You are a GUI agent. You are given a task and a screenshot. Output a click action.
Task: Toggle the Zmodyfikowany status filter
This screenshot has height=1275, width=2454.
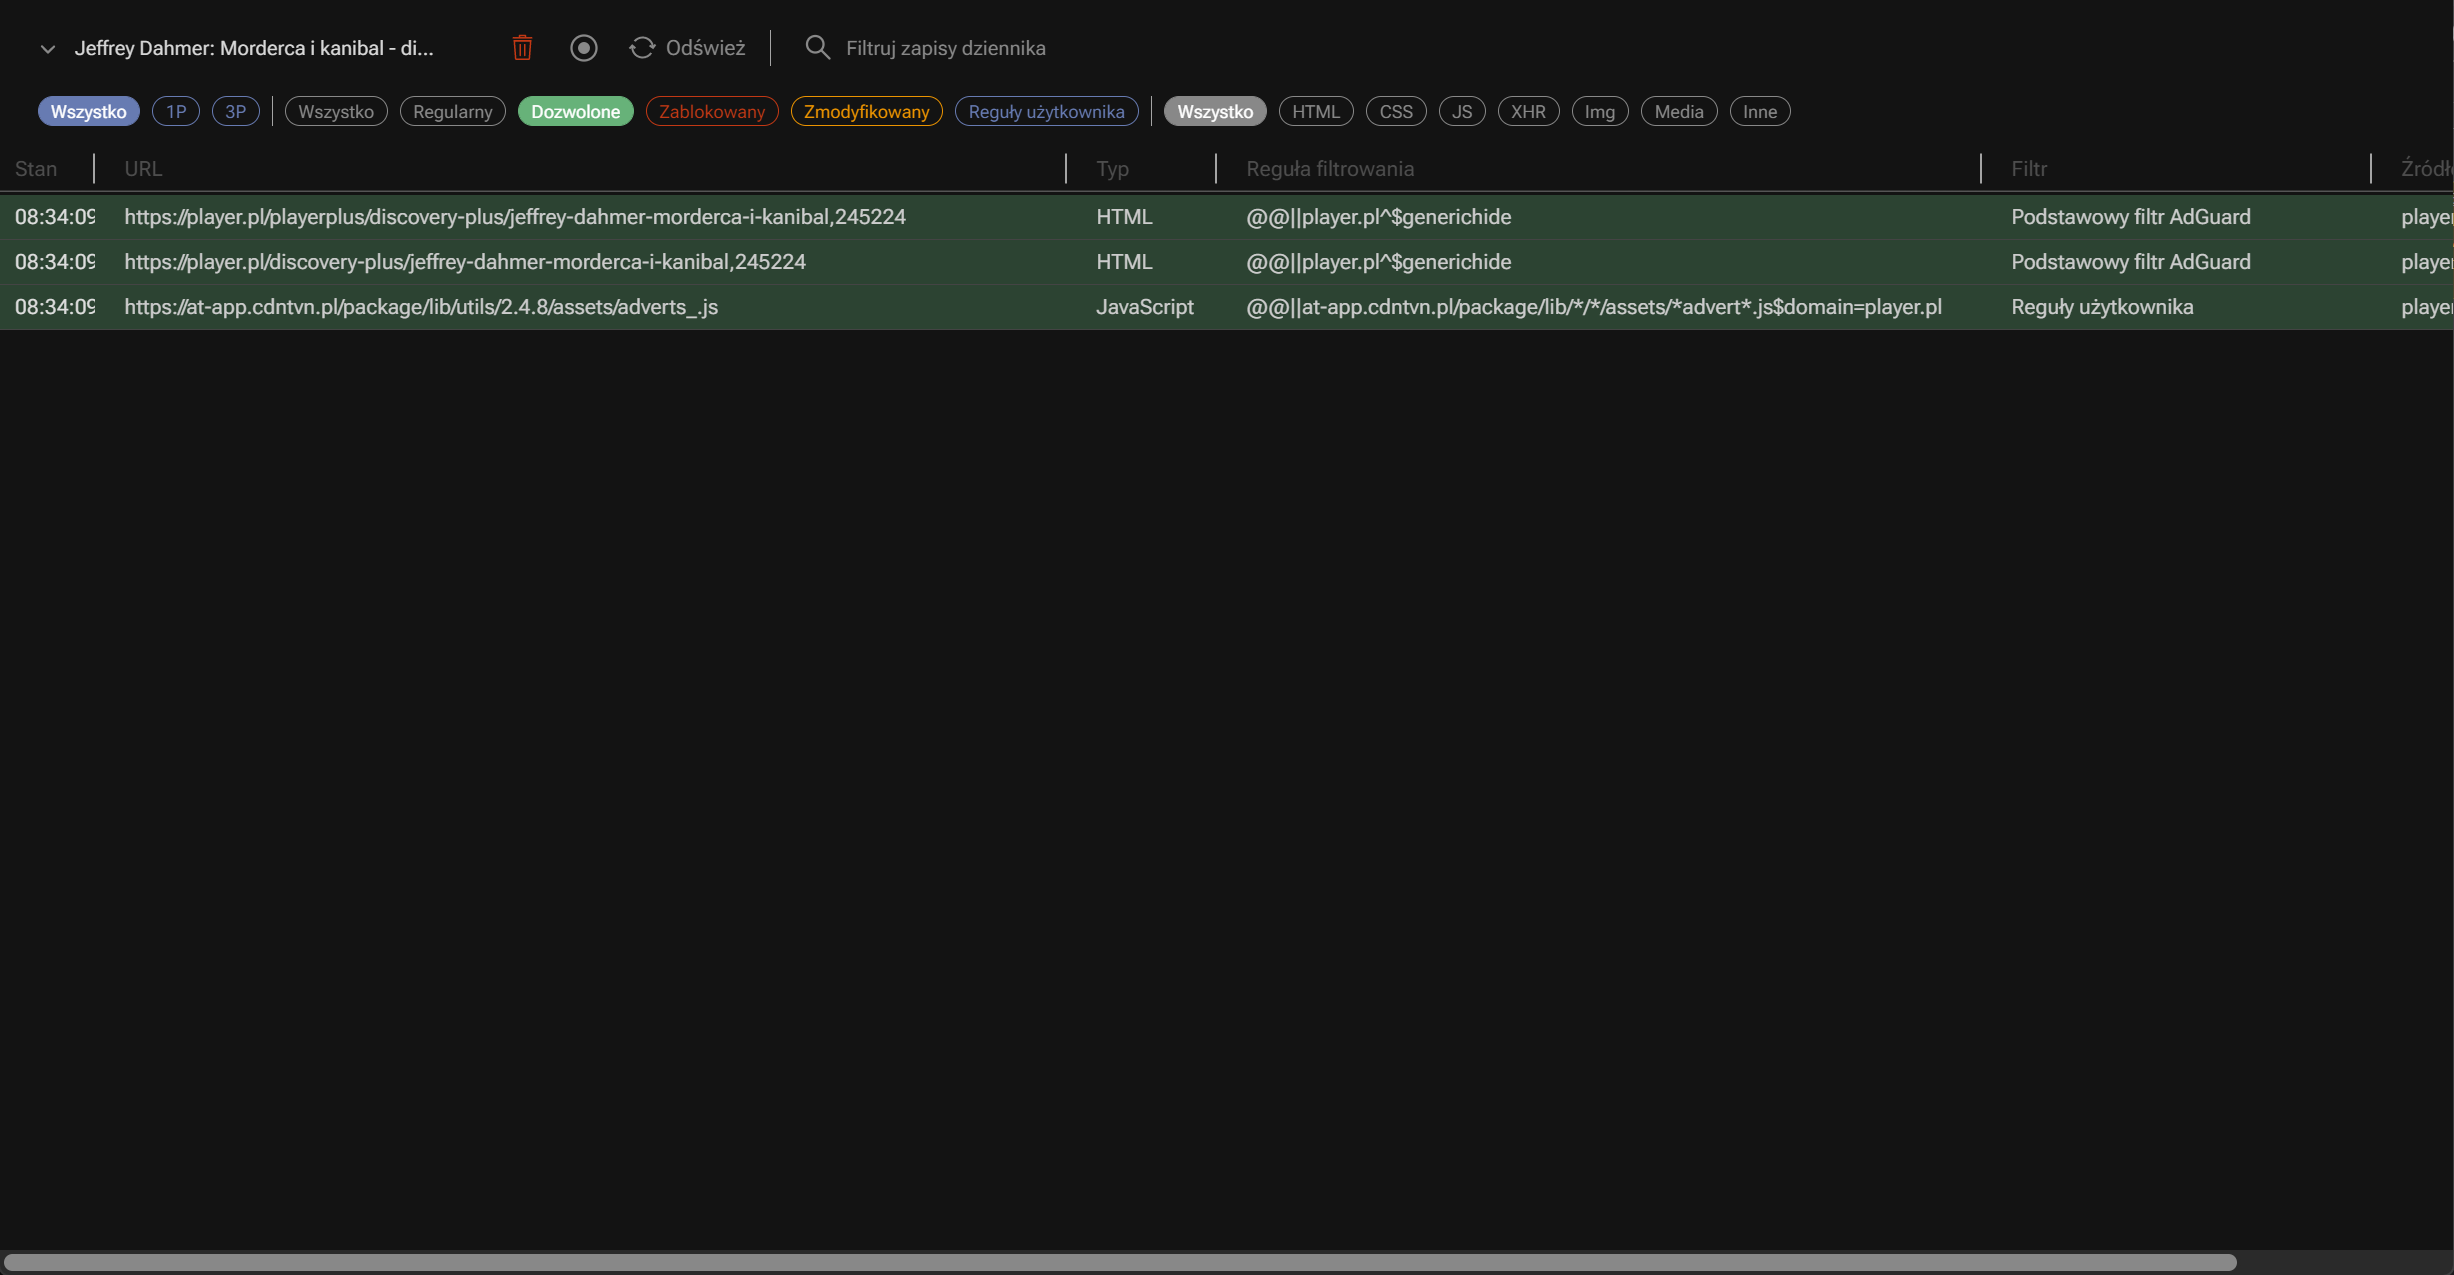click(865, 111)
